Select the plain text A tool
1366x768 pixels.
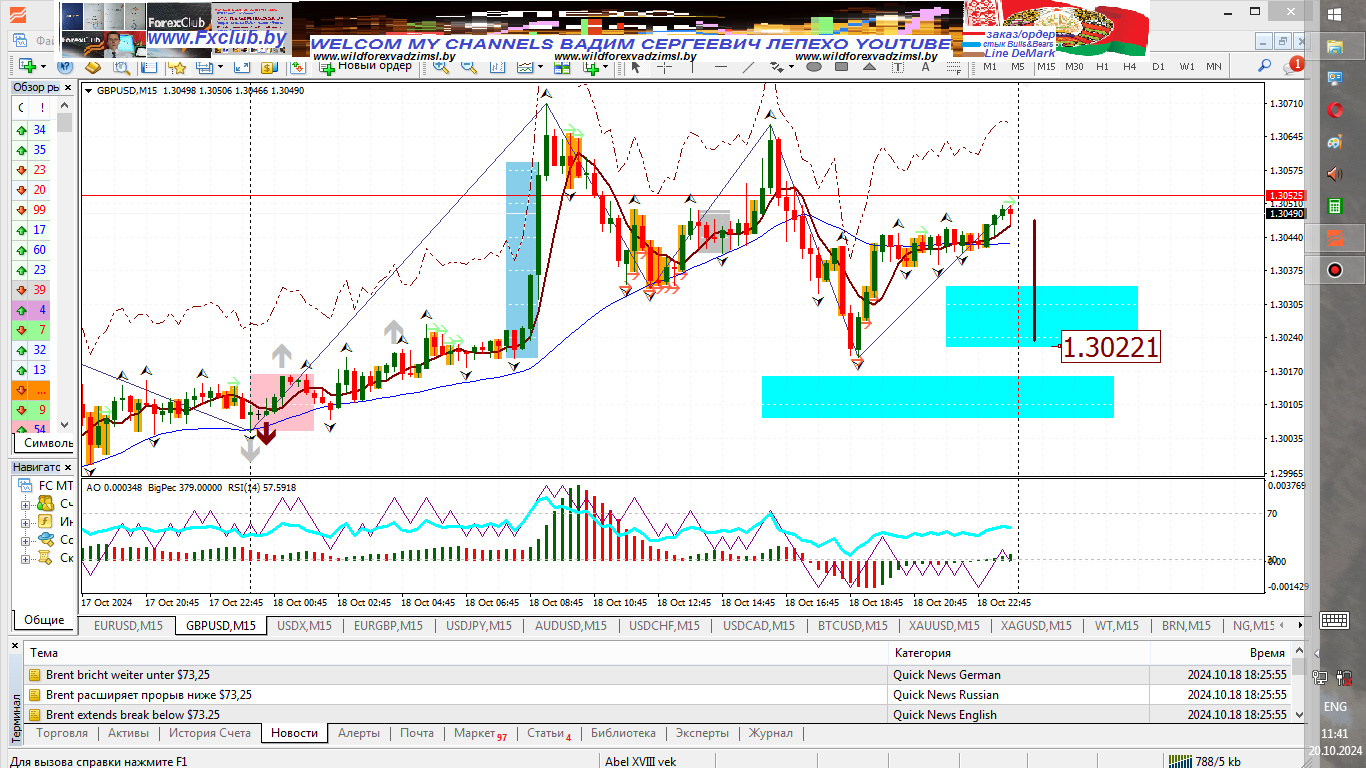click(925, 66)
